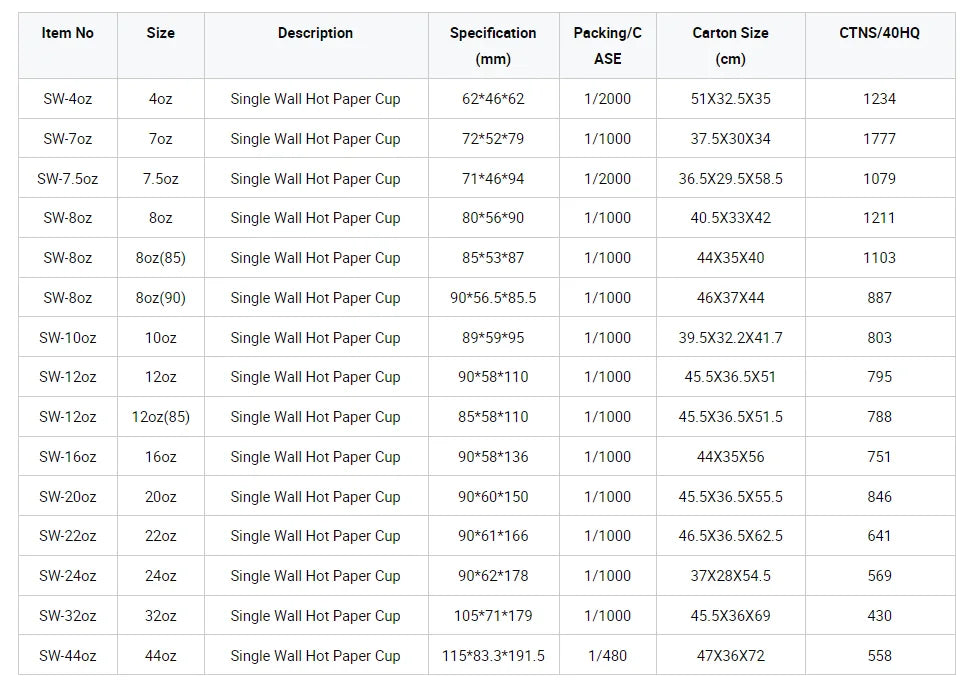Click the size cell "8oz(90)"

click(161, 298)
